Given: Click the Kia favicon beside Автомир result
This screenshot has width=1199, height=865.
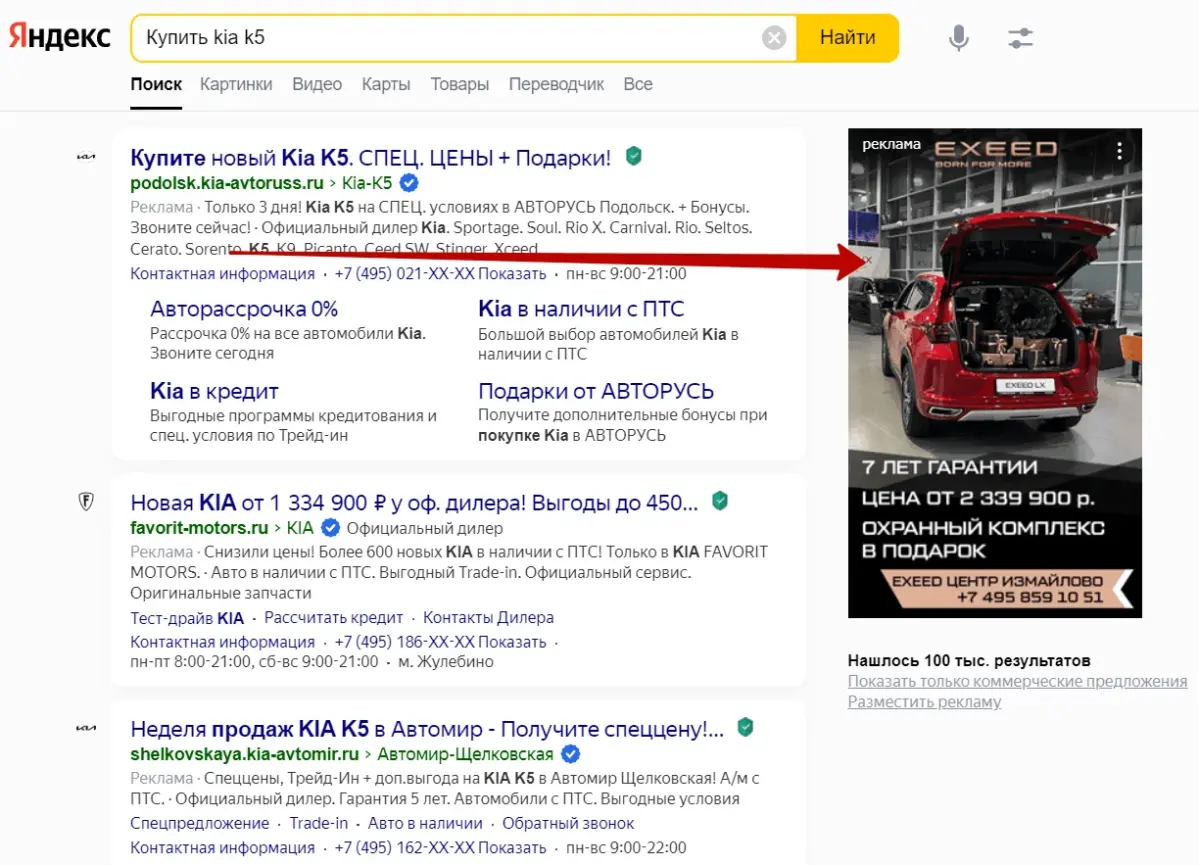Looking at the screenshot, I should pos(86,728).
